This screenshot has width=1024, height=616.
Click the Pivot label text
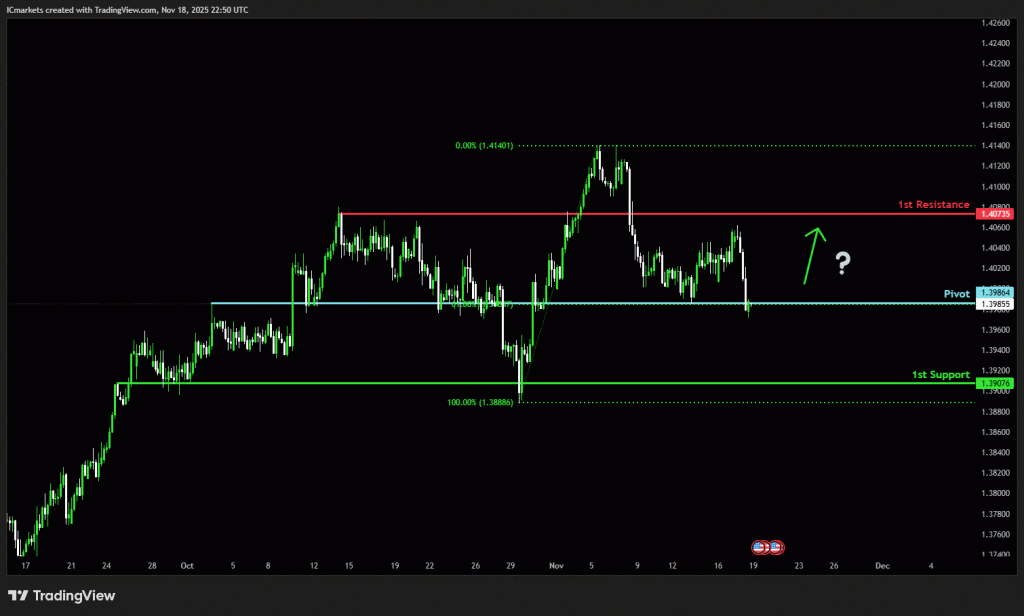956,293
